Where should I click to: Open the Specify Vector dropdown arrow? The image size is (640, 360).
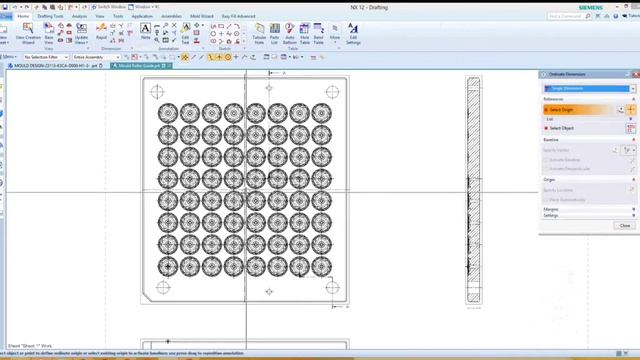(633, 150)
